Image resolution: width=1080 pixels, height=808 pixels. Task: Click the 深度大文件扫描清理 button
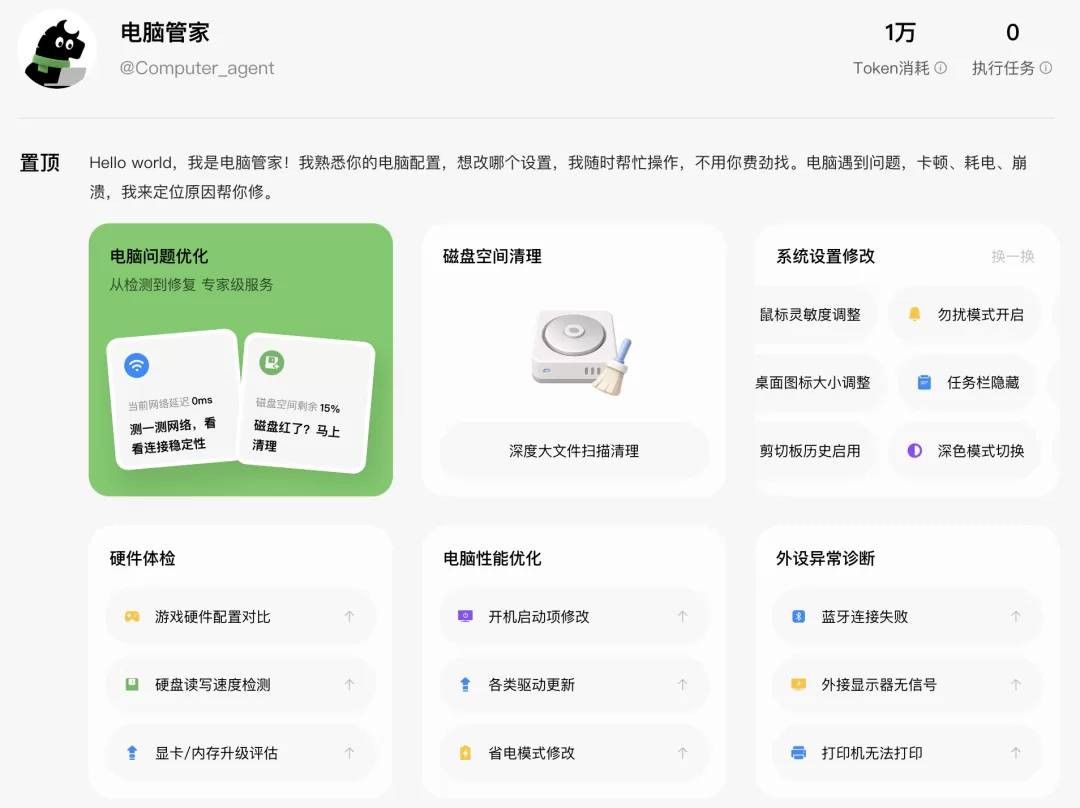(x=574, y=451)
